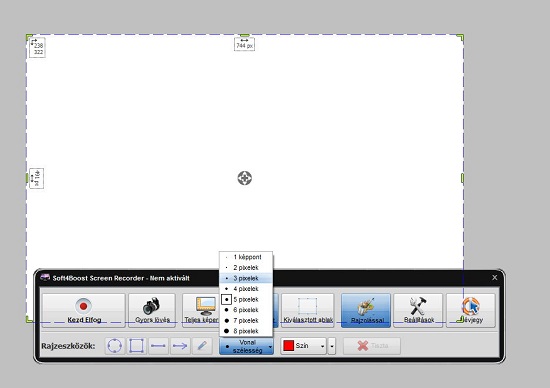Choose 4 pixelek line width
Viewport: 550px width, 388px height.
246,289
